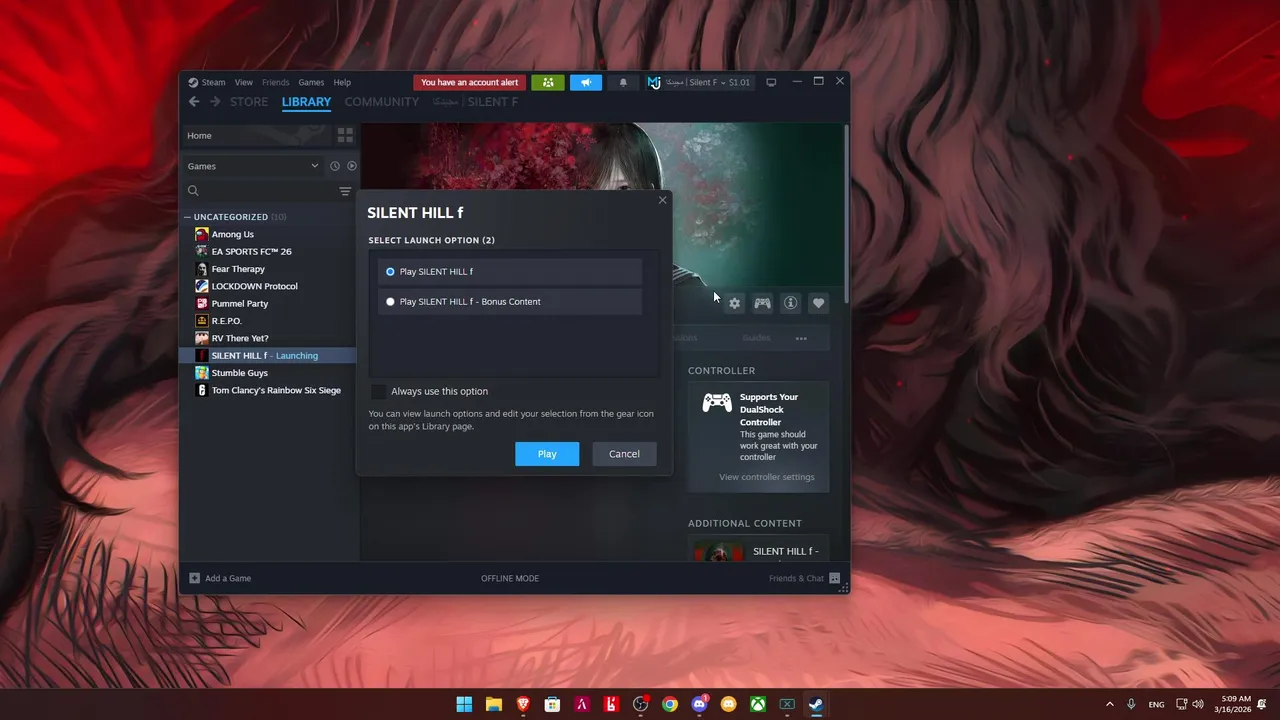Click the recent activity clock icon
Screen dimensions: 1280x720
(x=335, y=166)
